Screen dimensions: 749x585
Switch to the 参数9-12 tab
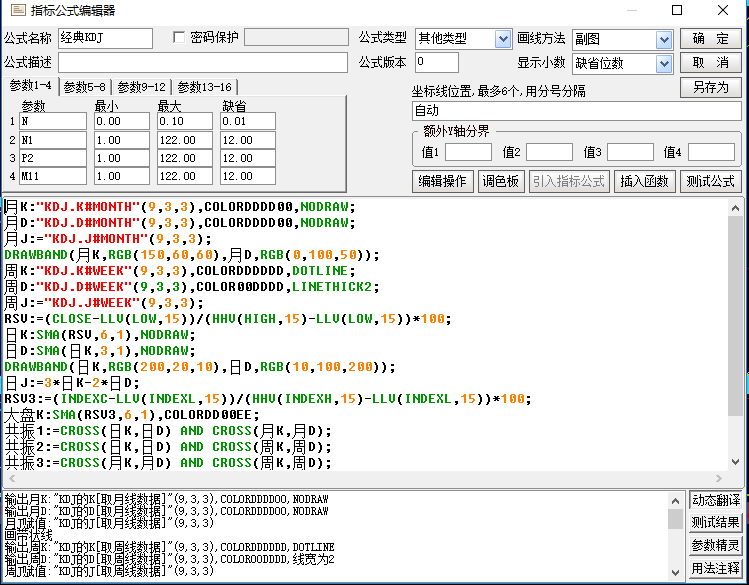tap(141, 87)
